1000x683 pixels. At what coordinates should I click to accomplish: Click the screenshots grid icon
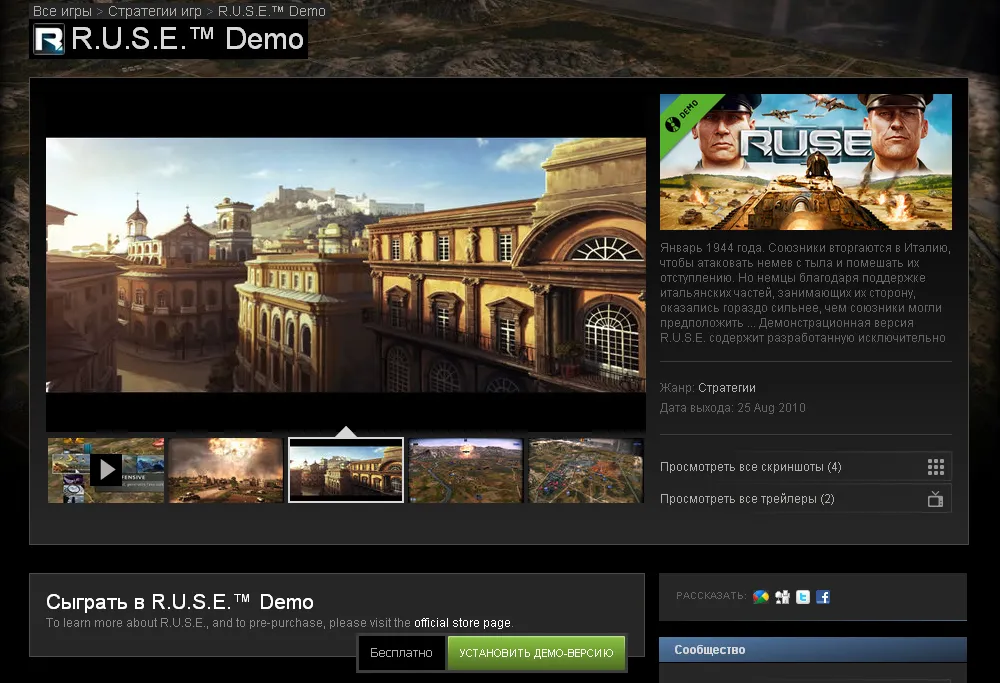point(936,467)
